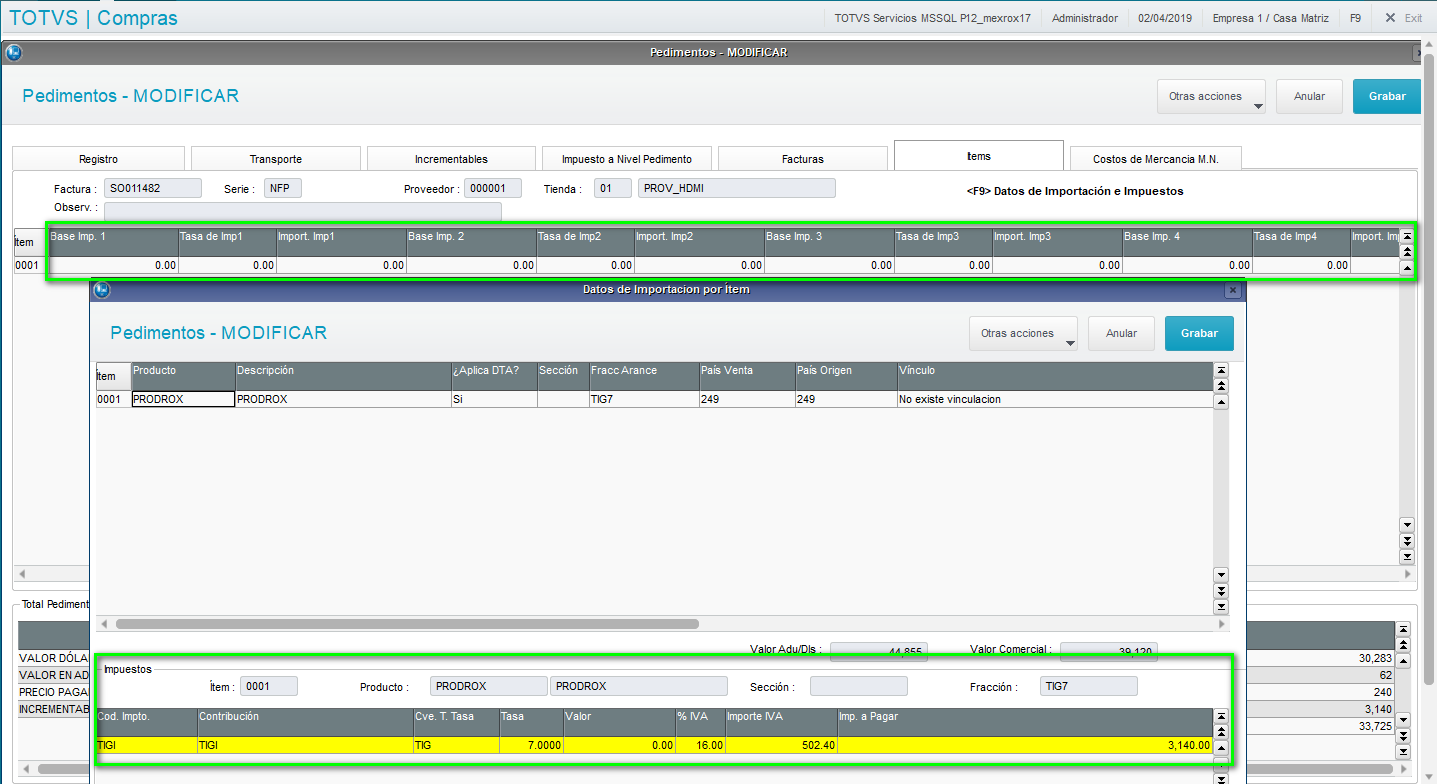Move down one line in dialog Producto grid
Viewport: 1437px width, 784px height.
tap(1220, 575)
